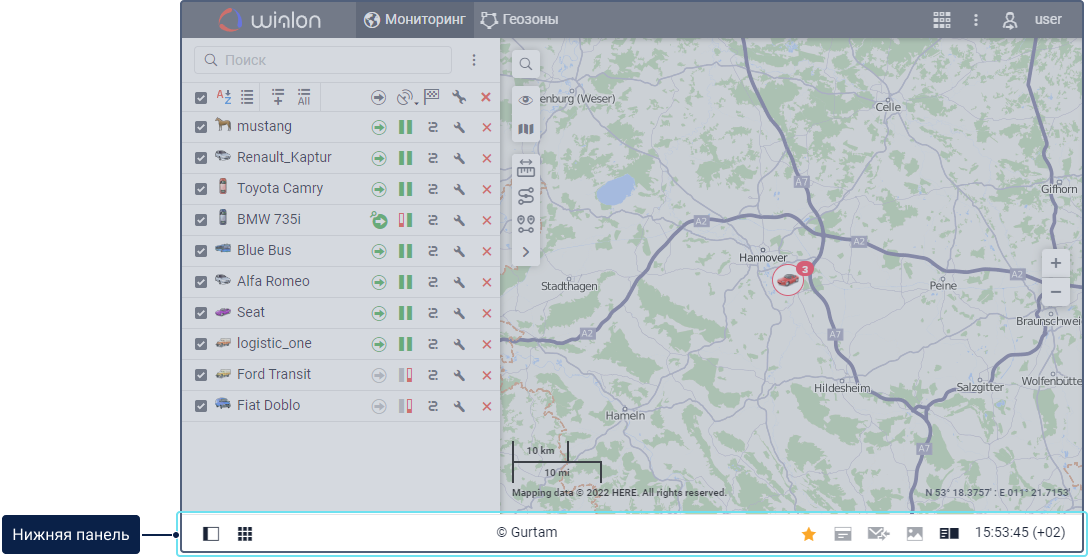Click Fiat Doblo motion state icon

pos(405,406)
